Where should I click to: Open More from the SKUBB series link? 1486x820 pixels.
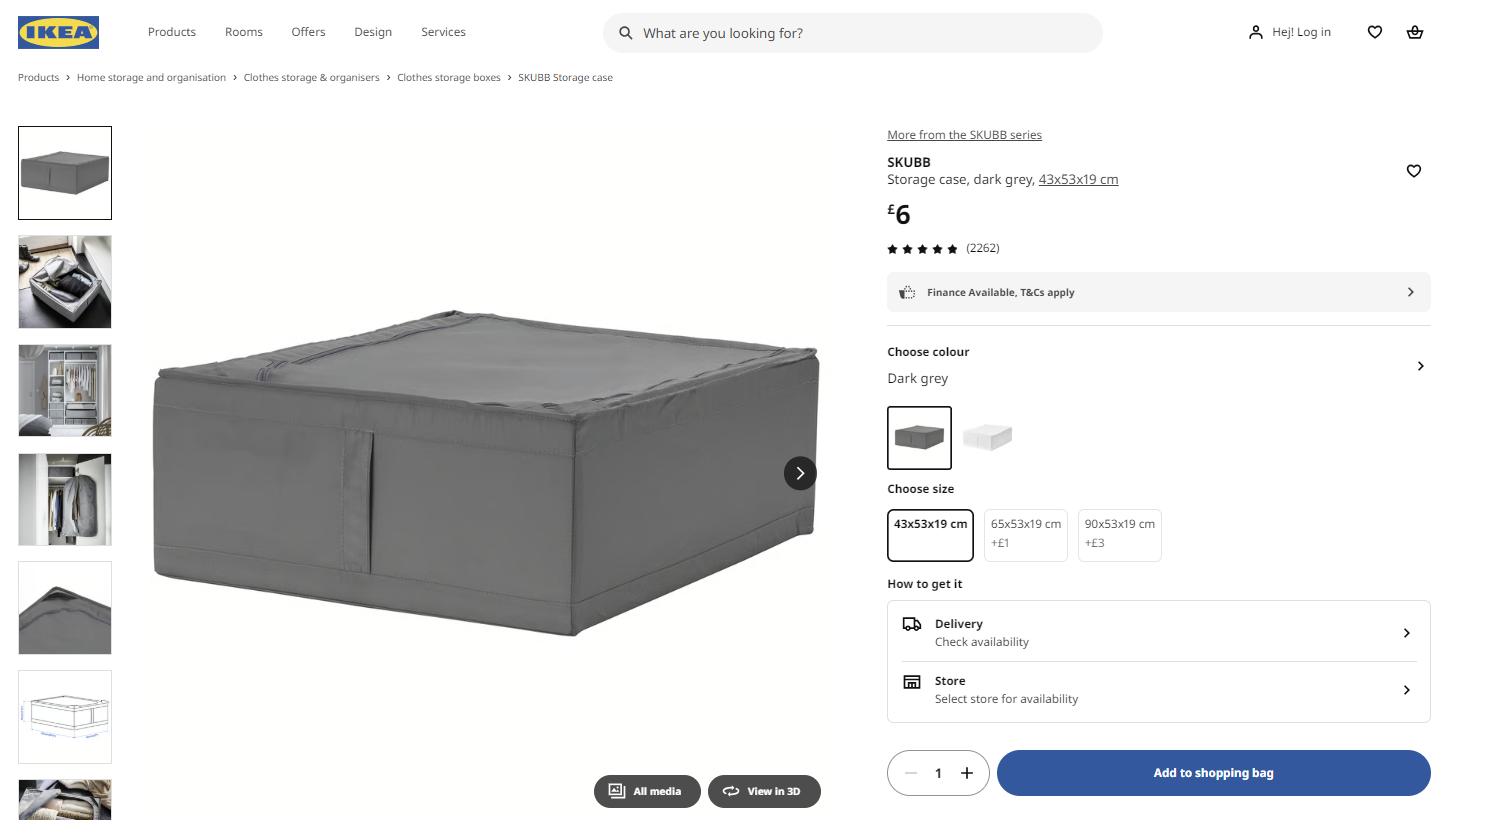pyautogui.click(x=965, y=135)
